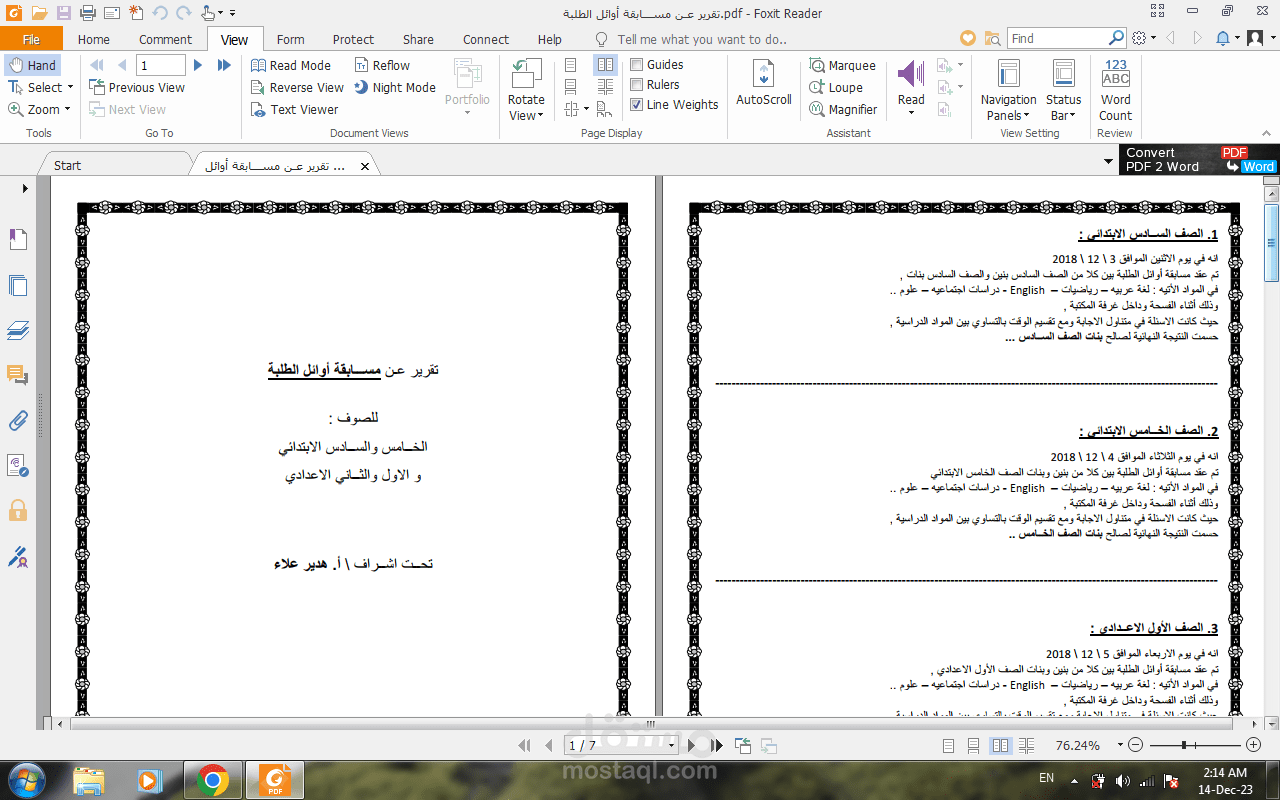Click the zoom in plus button

(1253, 745)
